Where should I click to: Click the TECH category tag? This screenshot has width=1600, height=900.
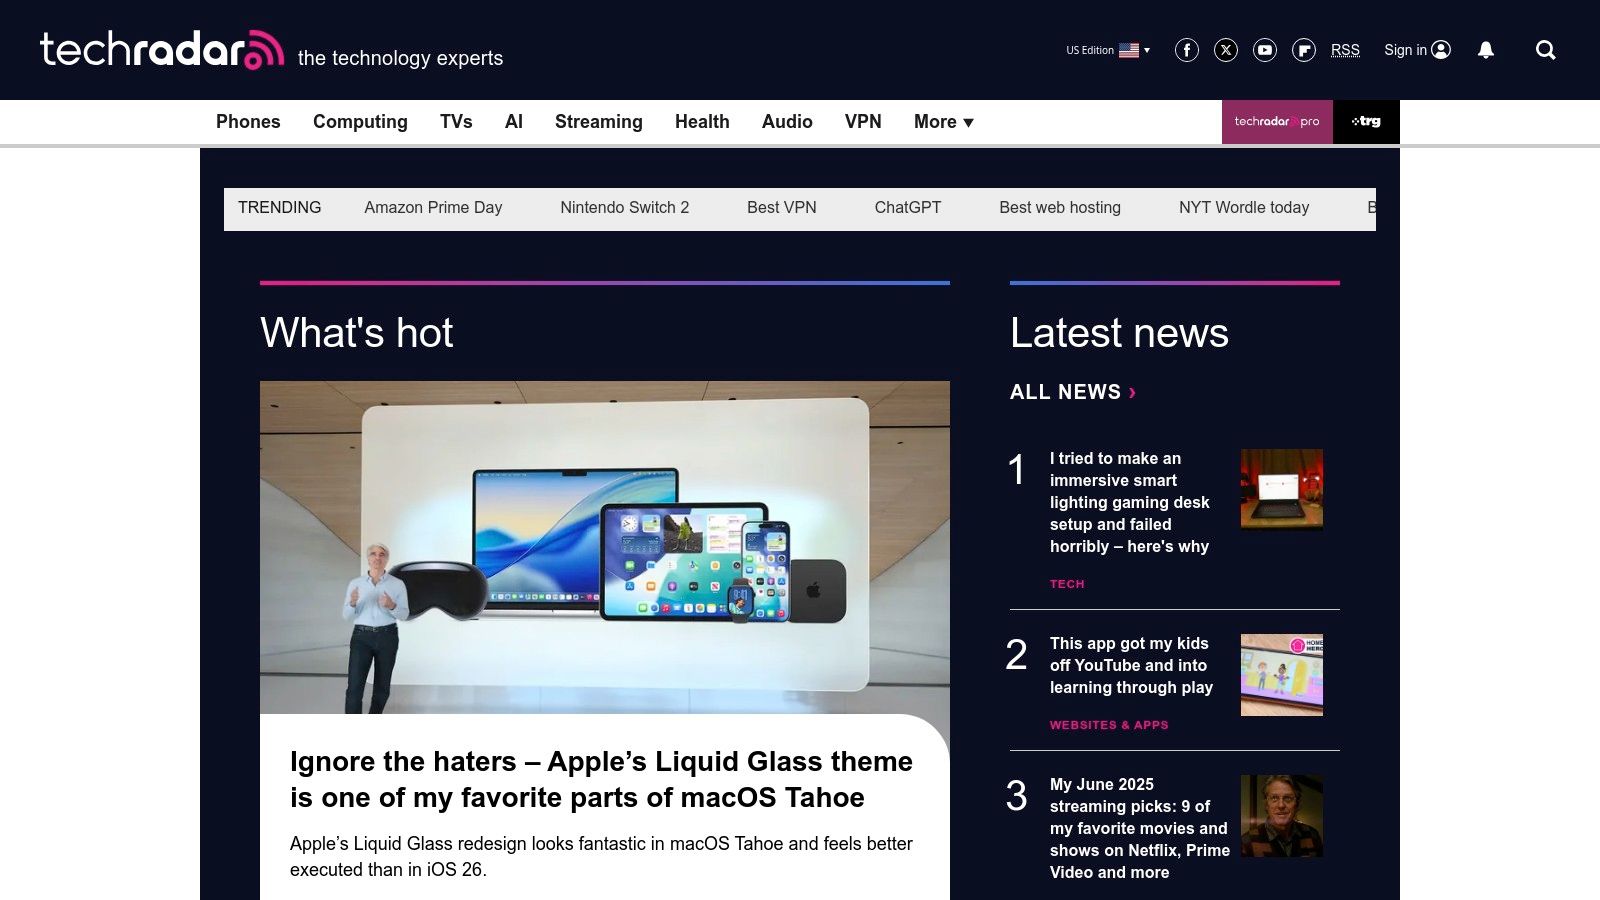[1067, 584]
